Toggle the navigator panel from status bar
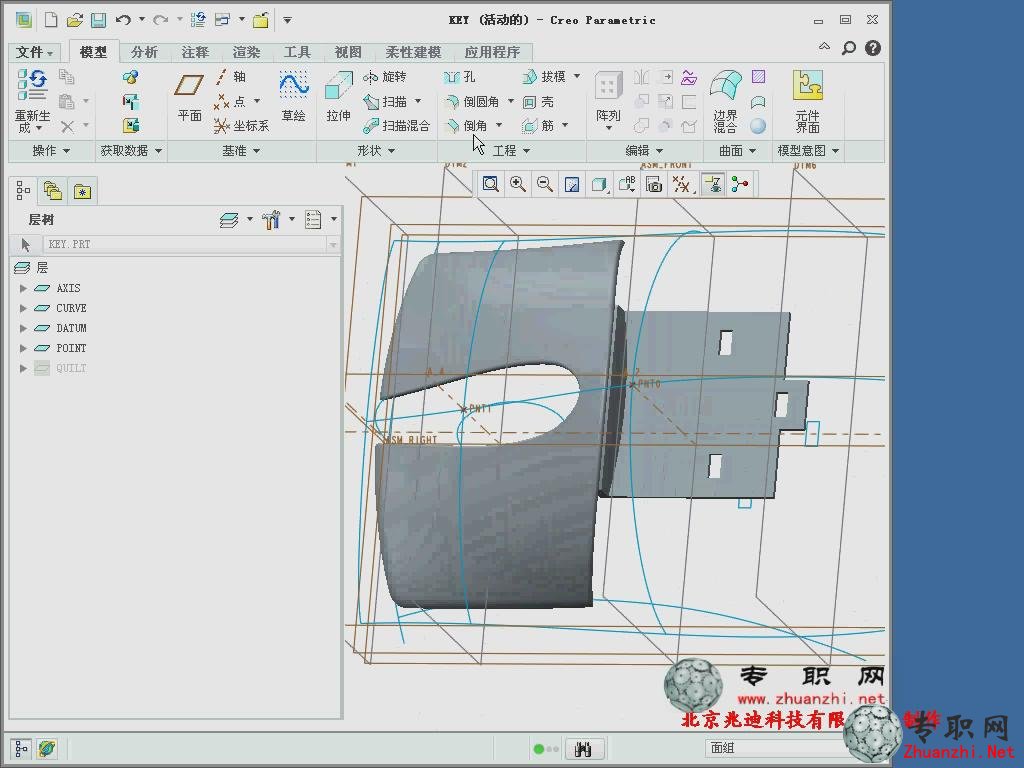The width and height of the screenshot is (1024, 768). [21, 748]
